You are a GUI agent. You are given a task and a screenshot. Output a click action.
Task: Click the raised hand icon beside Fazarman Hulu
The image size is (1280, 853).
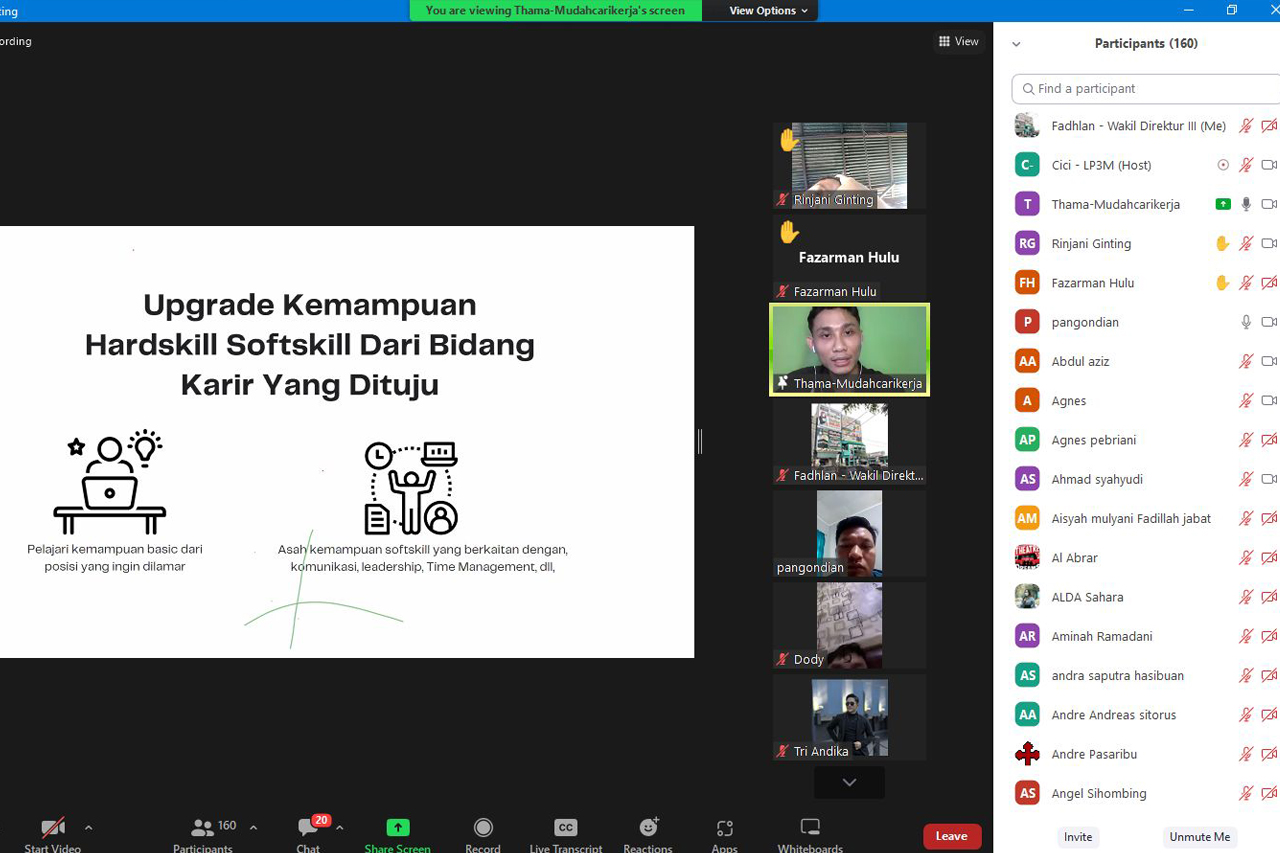pyautogui.click(x=1222, y=283)
